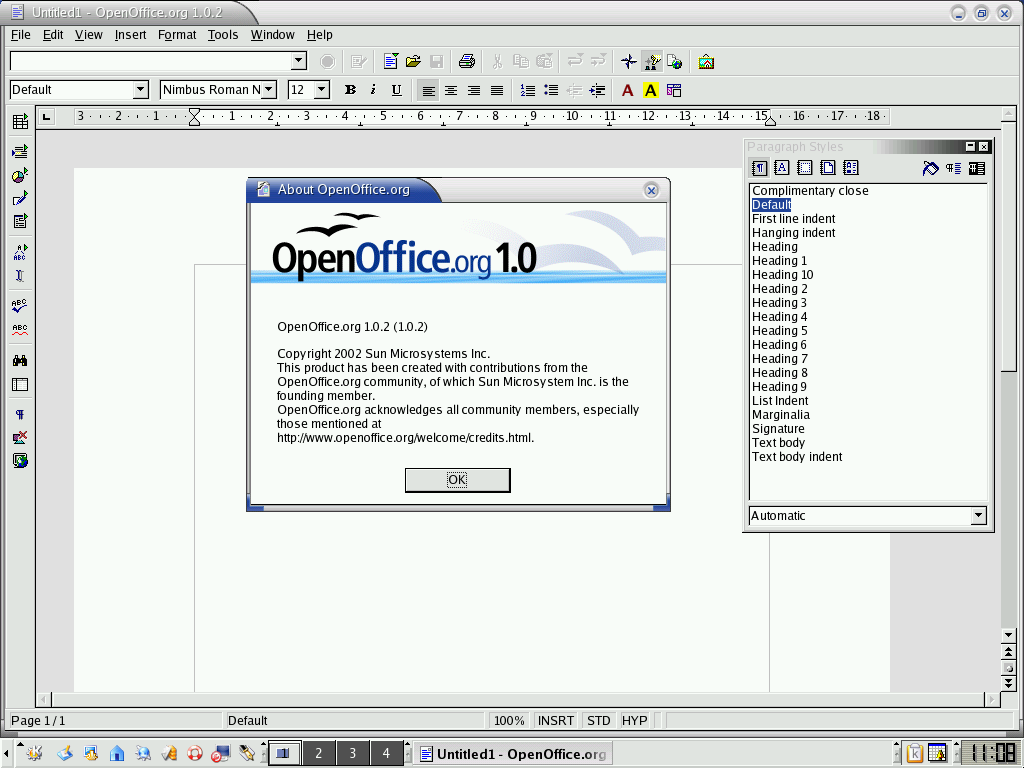1024x768 pixels.
Task: Click the STD selection mode field
Action: tap(598, 720)
